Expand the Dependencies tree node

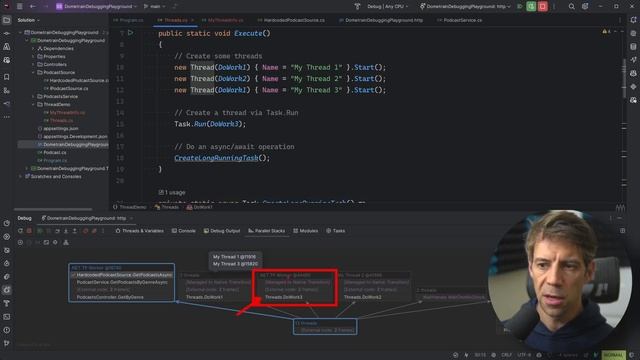[33, 49]
